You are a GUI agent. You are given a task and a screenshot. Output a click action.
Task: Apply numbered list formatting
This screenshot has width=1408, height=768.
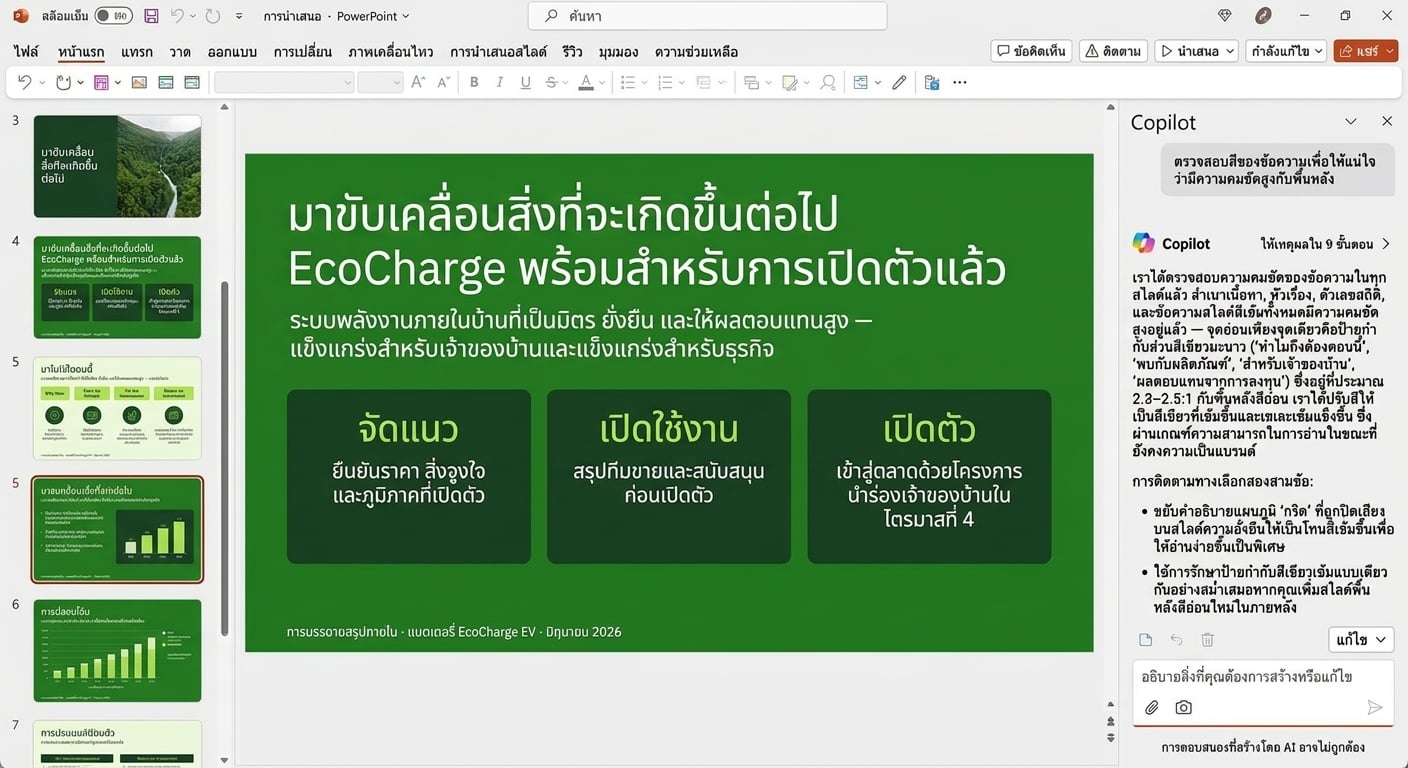coord(665,82)
